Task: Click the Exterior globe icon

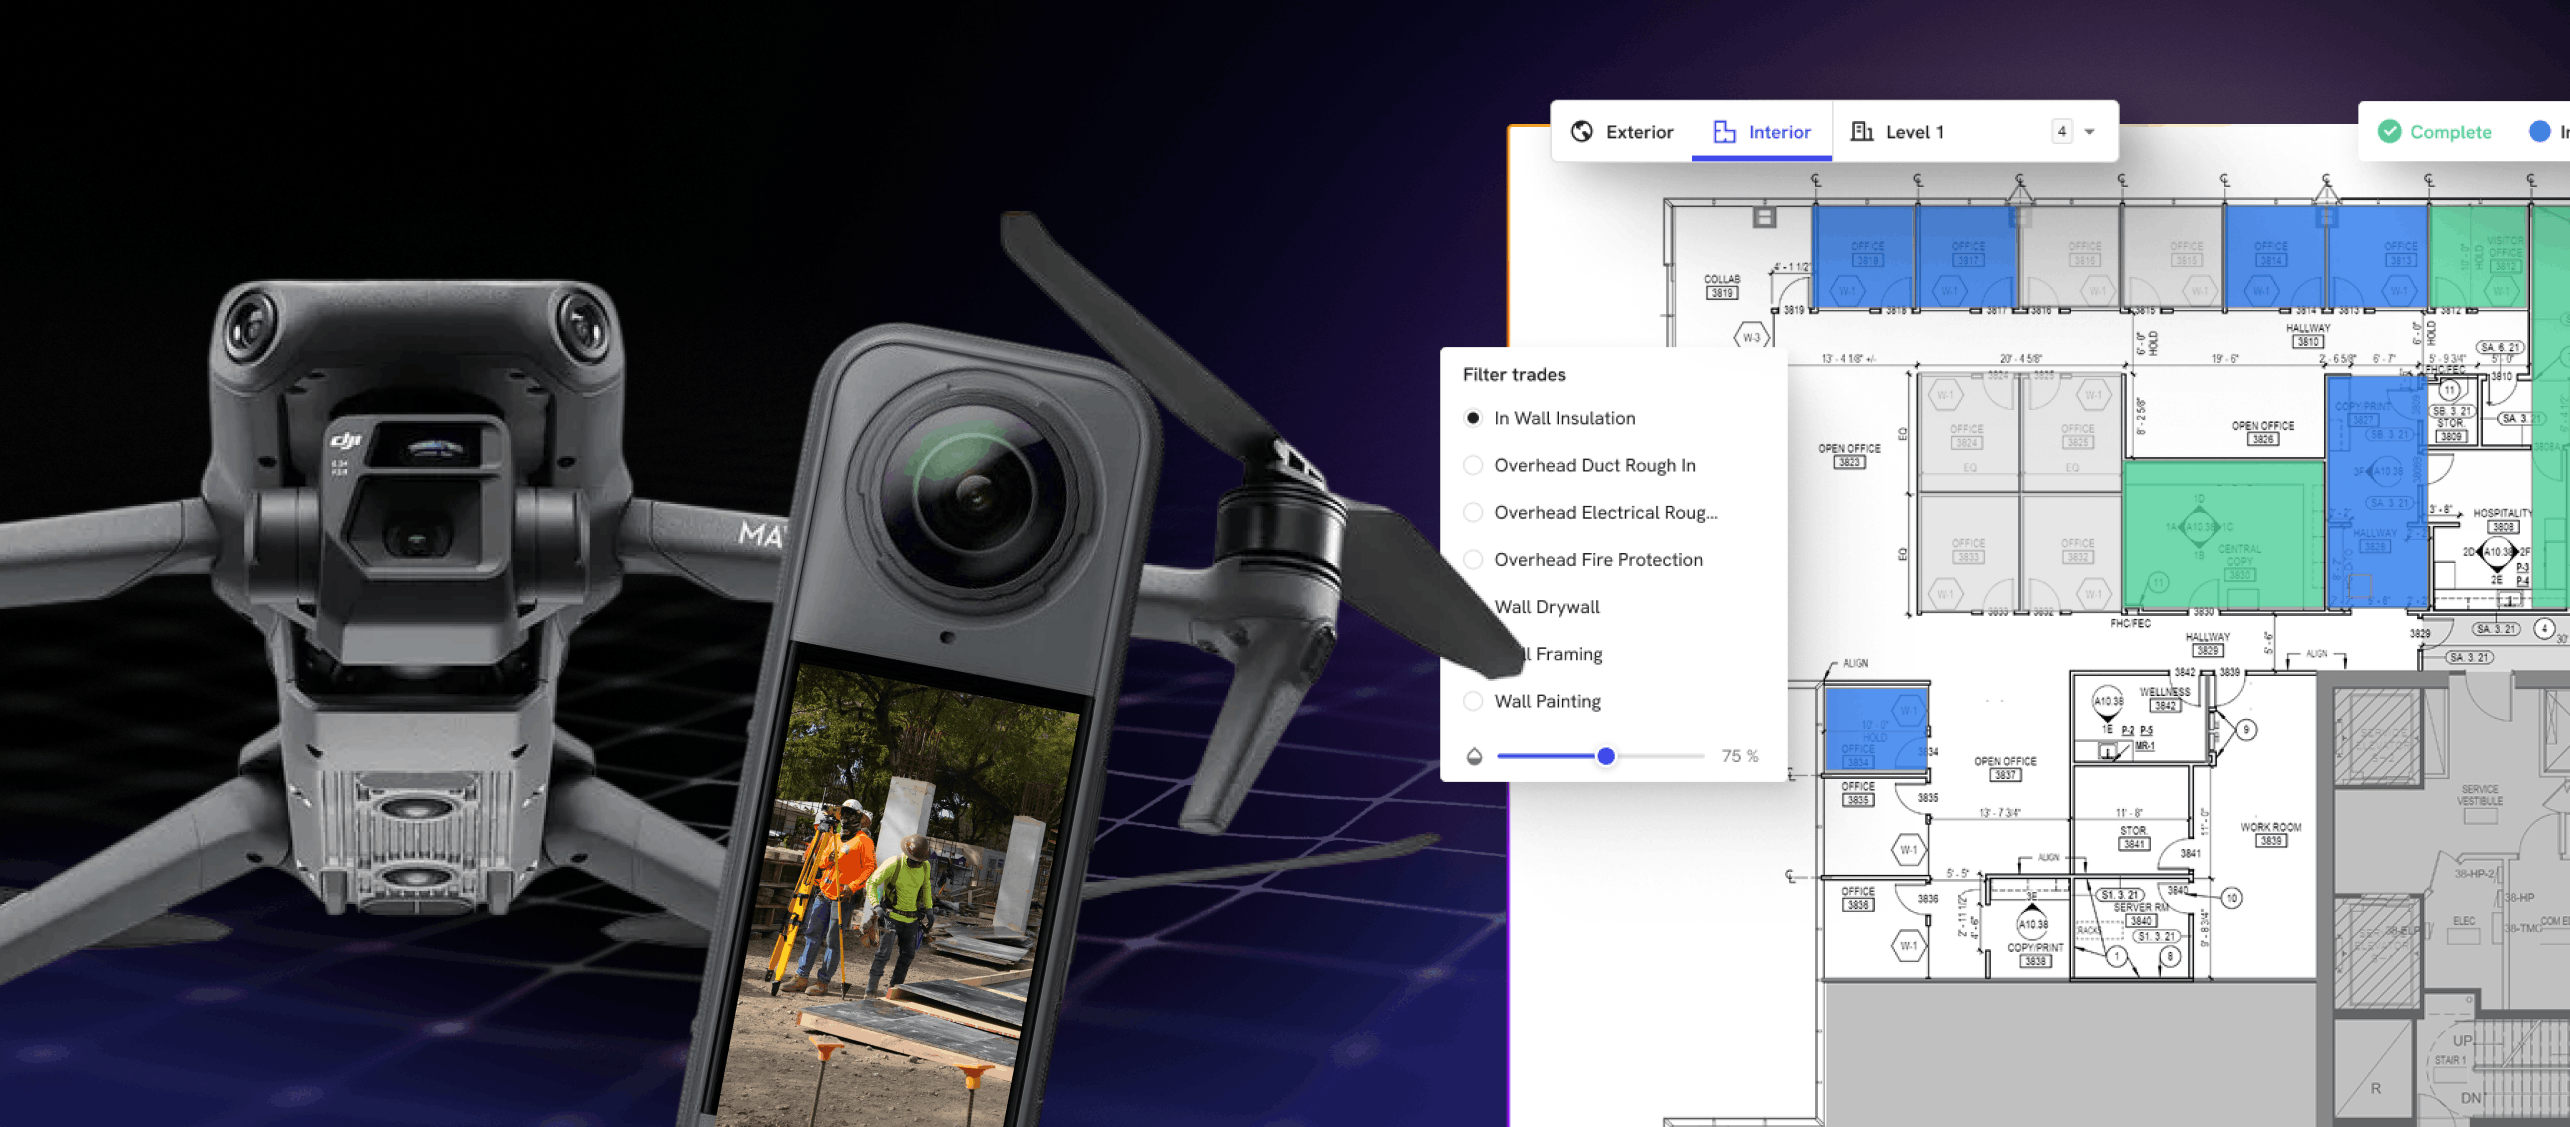Action: coord(1581,132)
